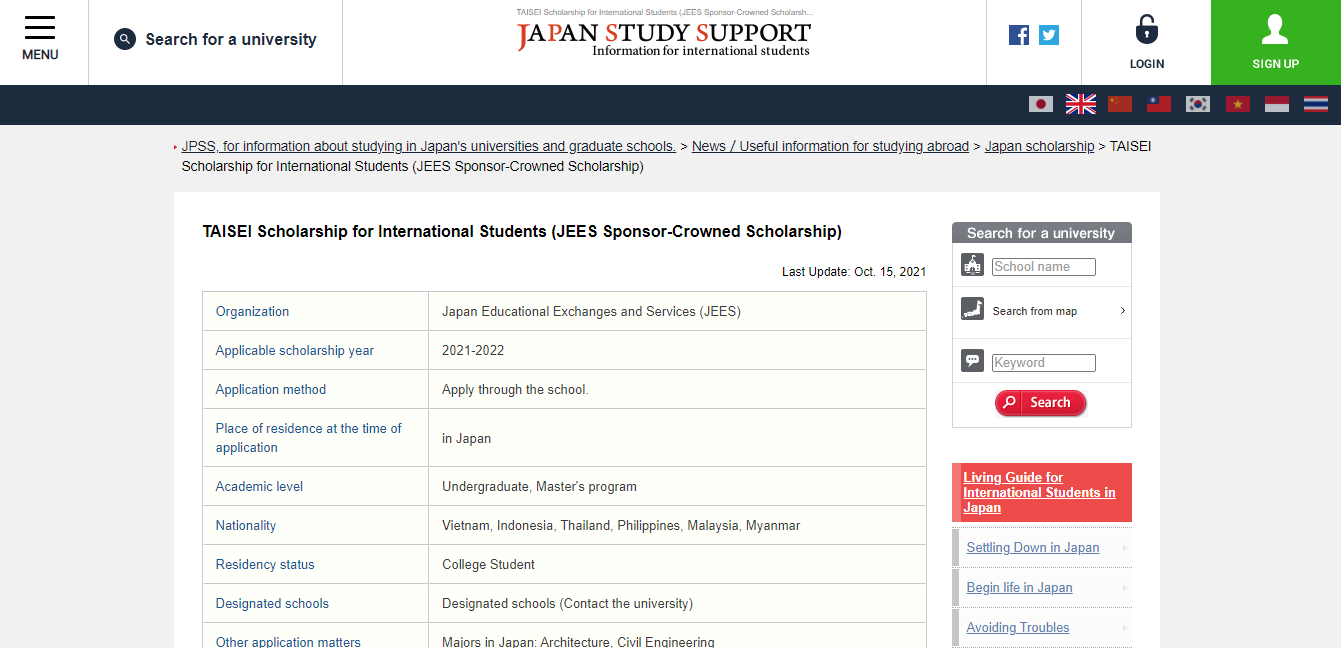Switch language using the South Korea flag

click(x=1198, y=104)
